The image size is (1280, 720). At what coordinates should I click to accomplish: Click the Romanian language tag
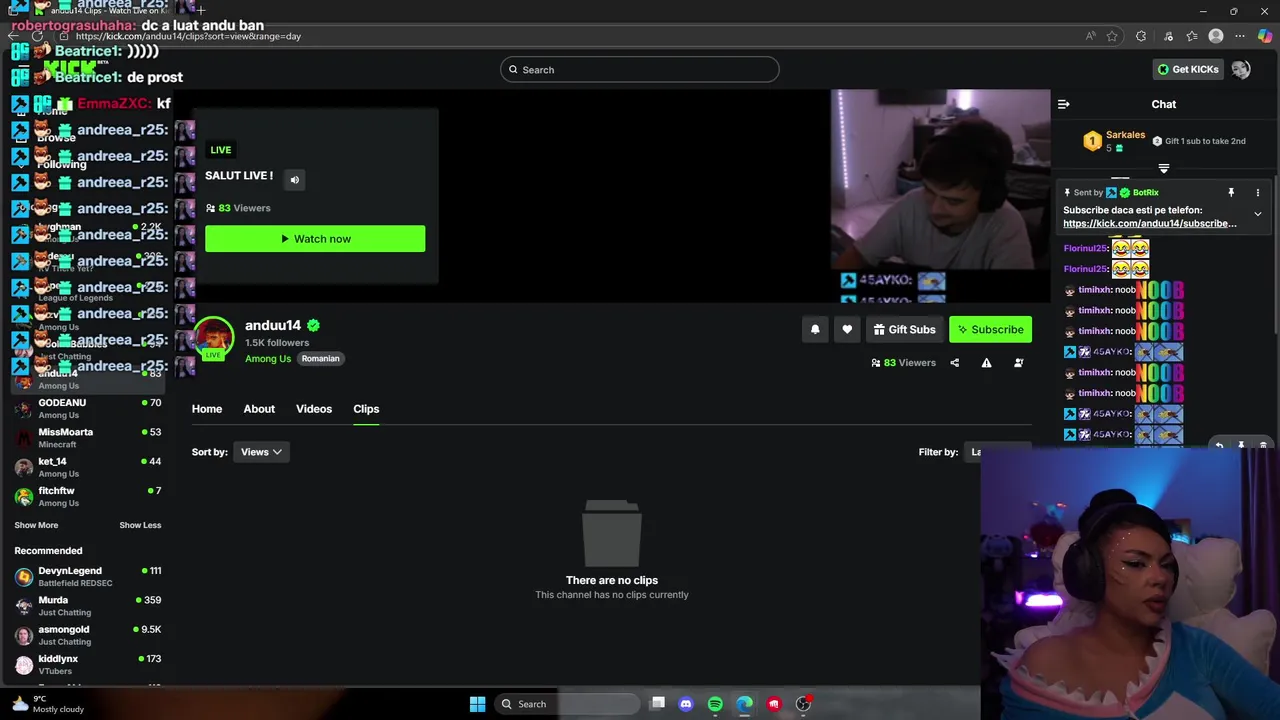(x=320, y=359)
